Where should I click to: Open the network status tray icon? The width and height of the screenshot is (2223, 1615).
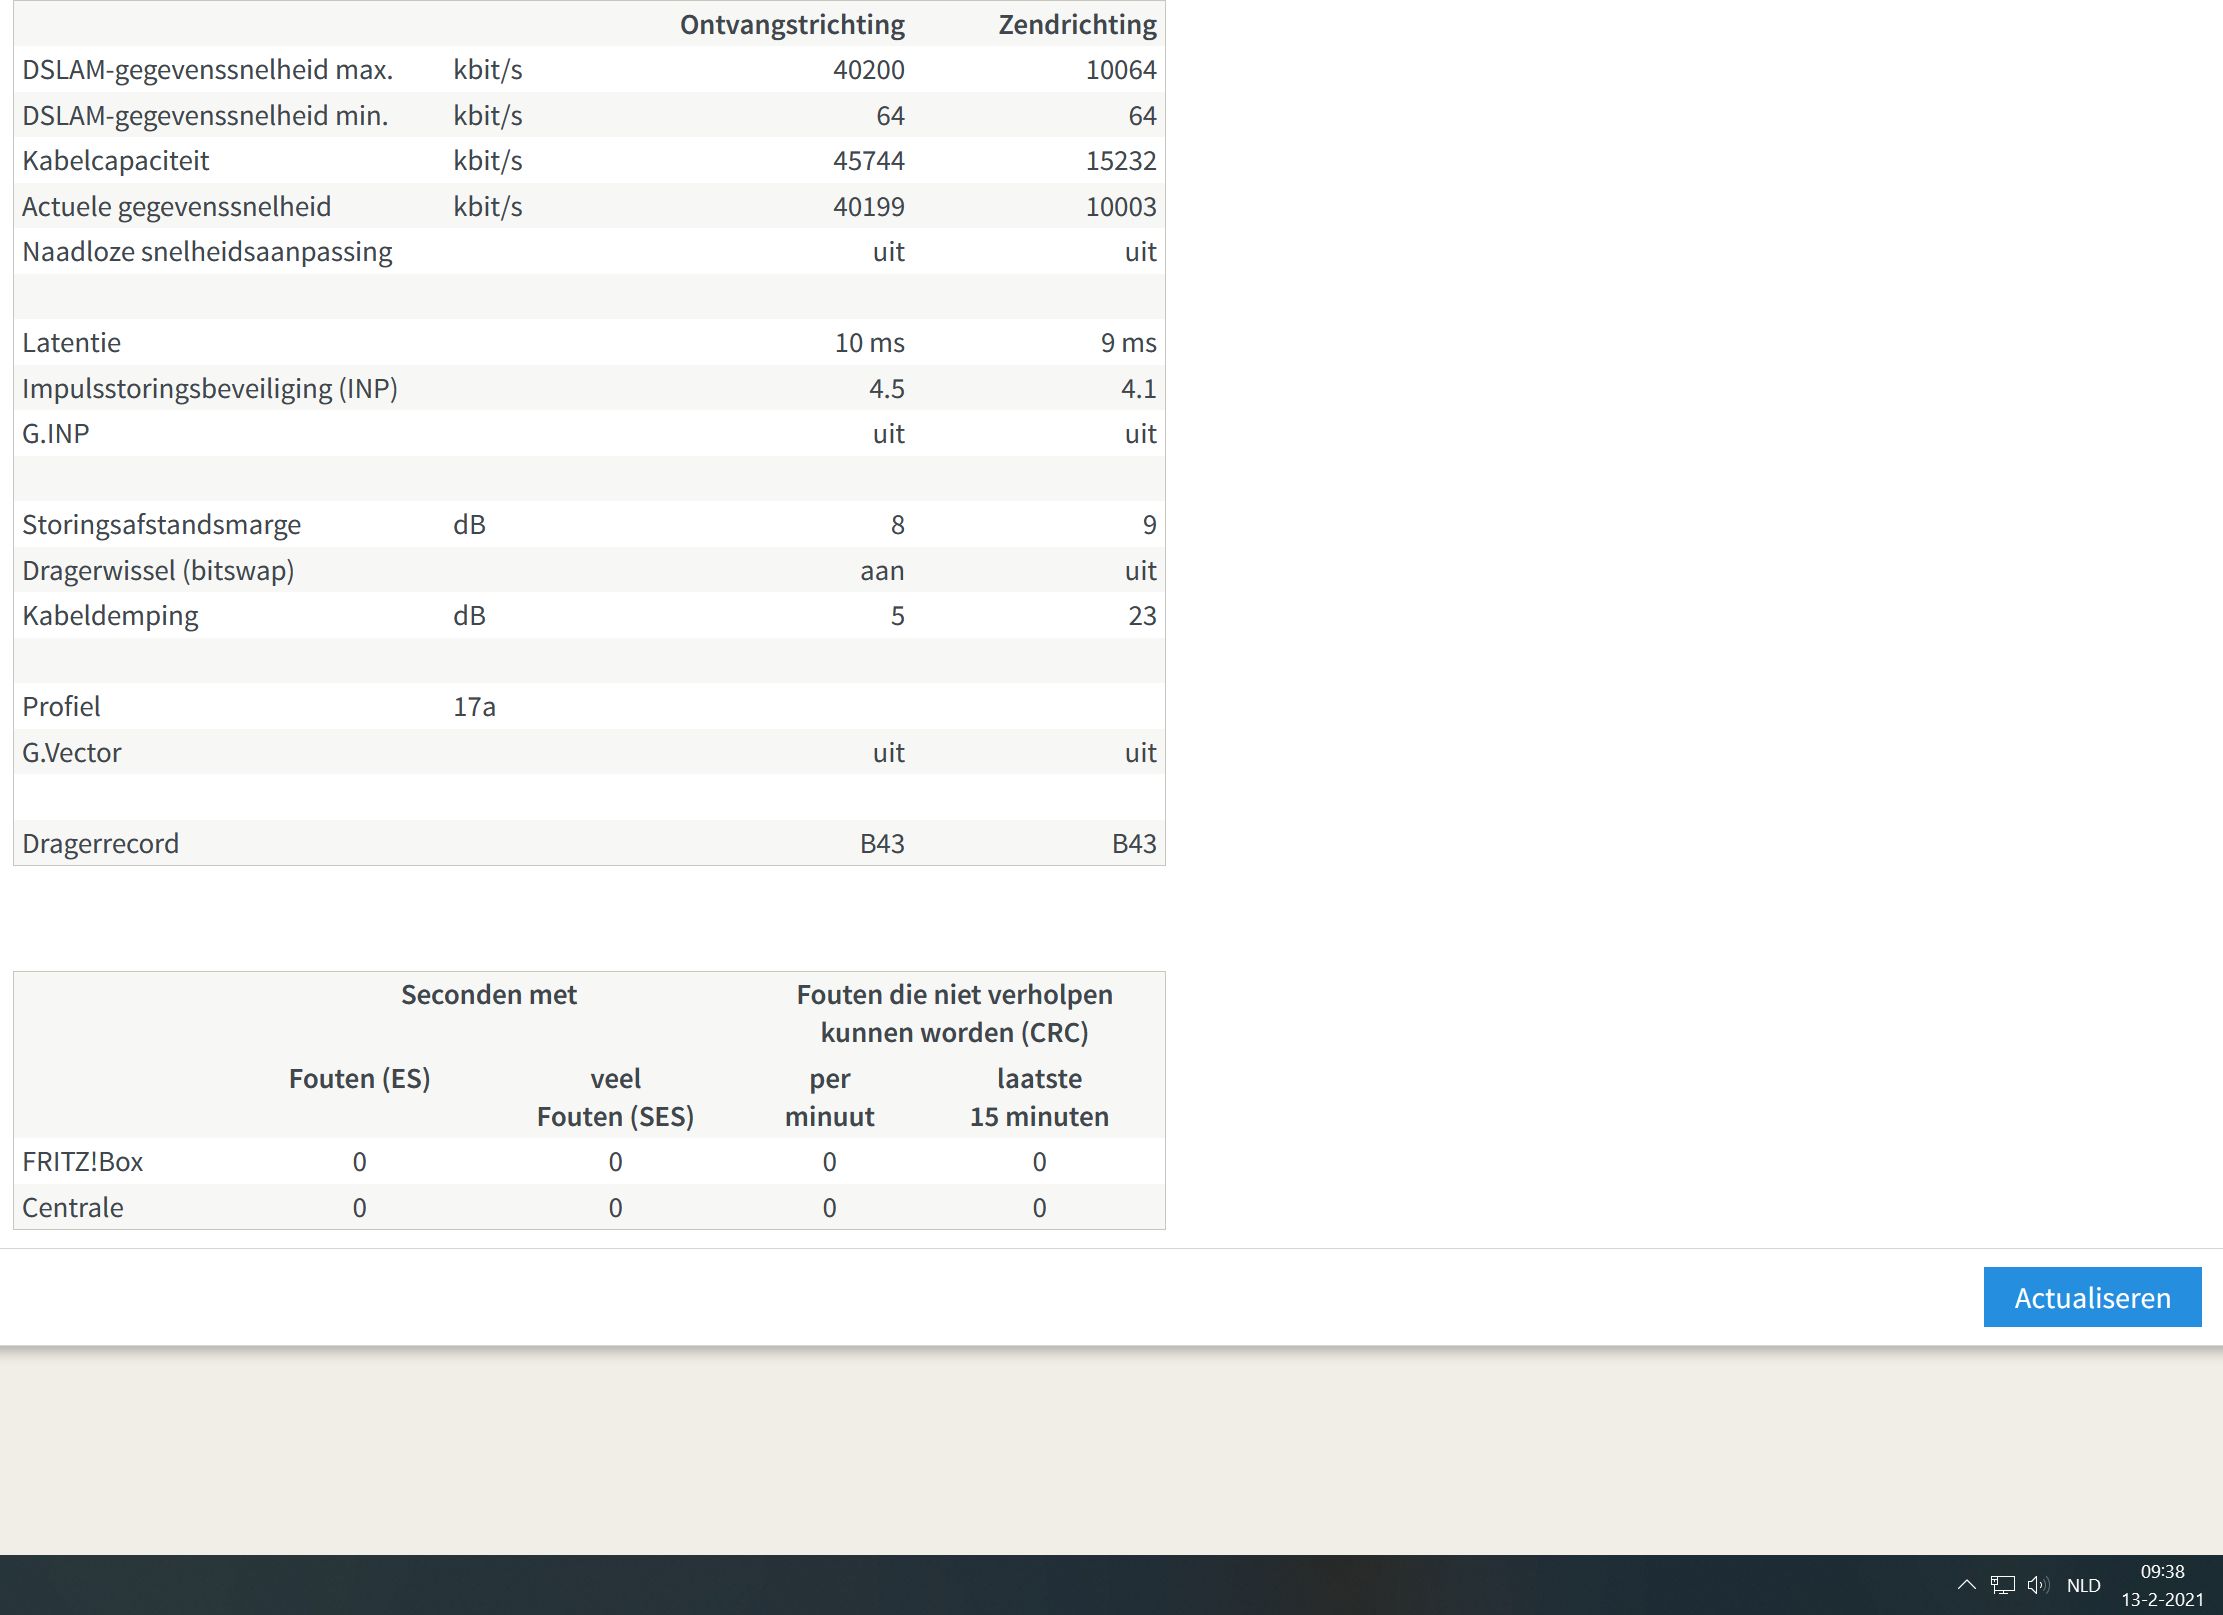(2002, 1585)
